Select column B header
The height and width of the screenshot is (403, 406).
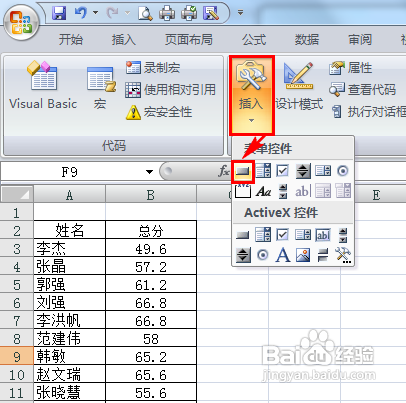point(151,194)
